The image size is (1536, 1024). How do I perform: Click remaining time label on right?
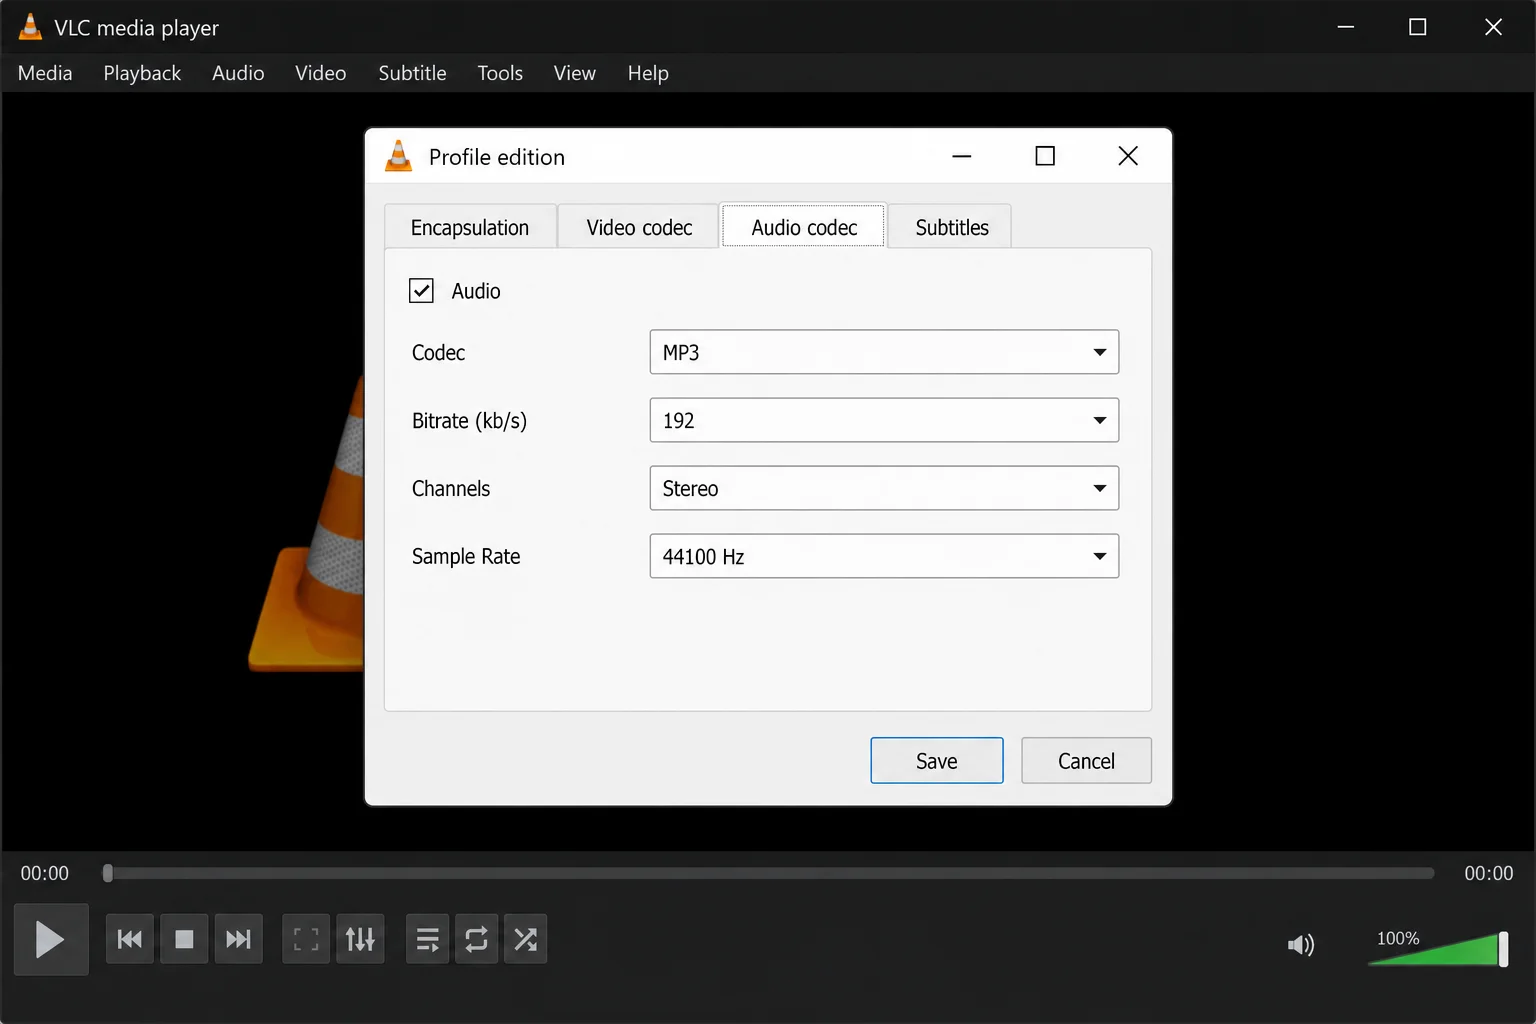click(1488, 873)
